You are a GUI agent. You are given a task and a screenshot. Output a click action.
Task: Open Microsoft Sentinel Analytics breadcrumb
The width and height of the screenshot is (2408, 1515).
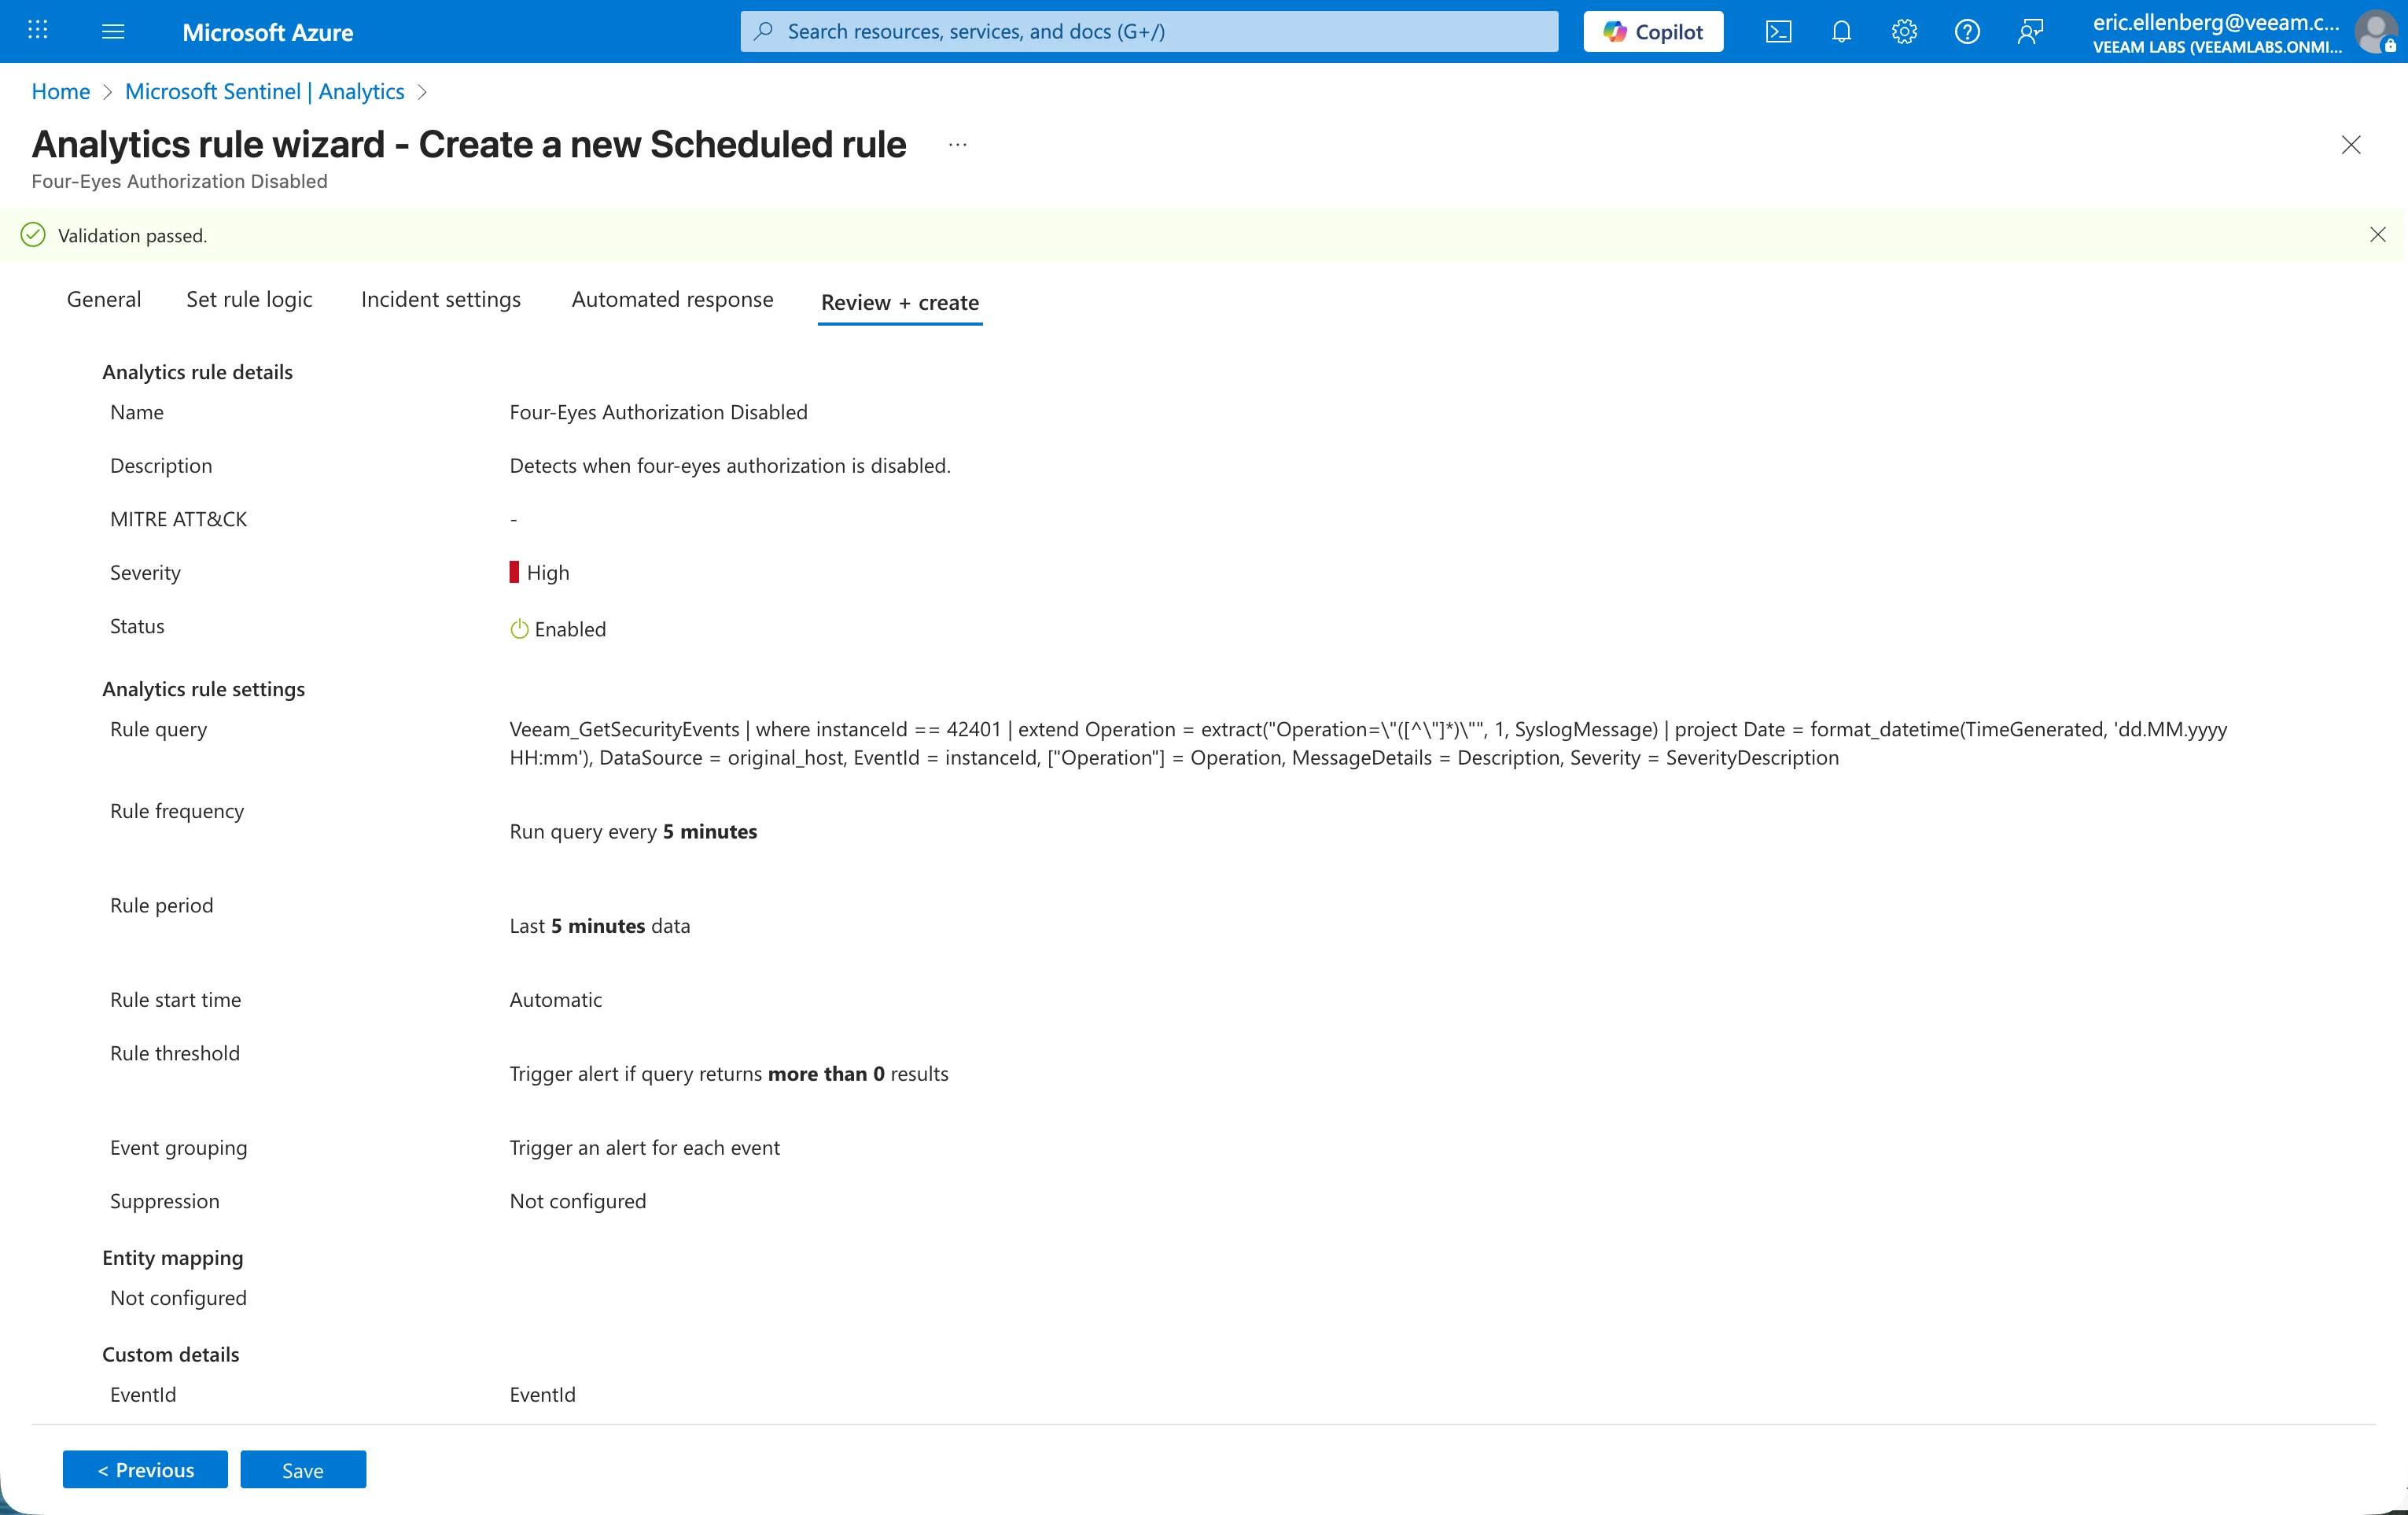click(x=264, y=91)
